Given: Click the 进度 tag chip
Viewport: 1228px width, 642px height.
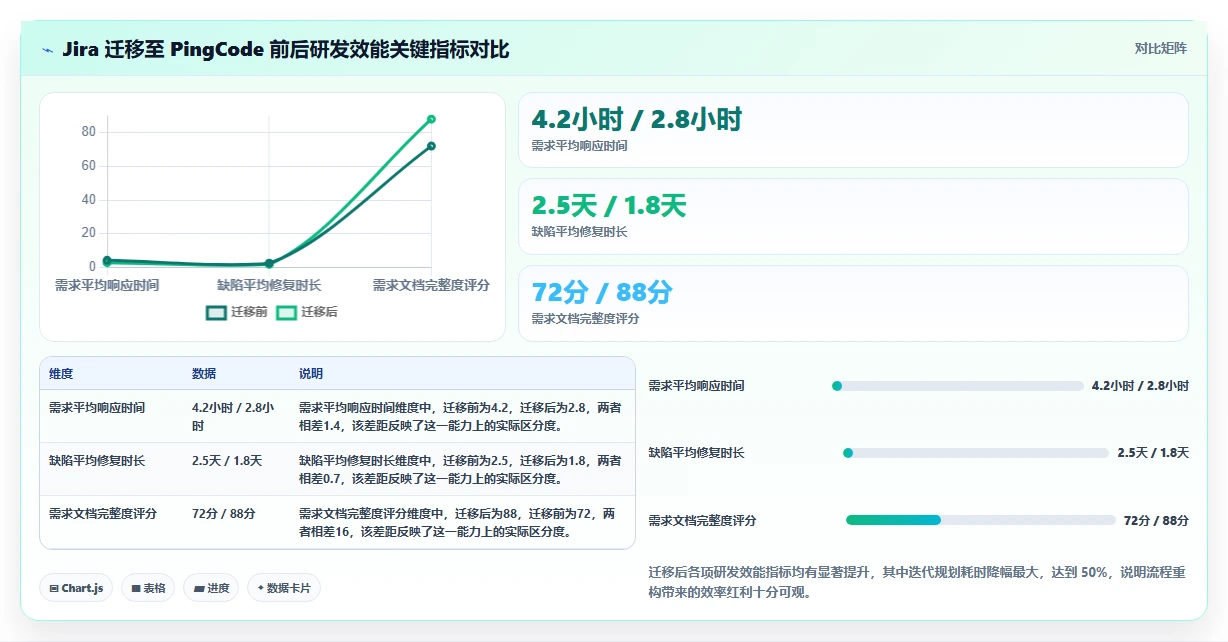Looking at the screenshot, I should pos(211,588).
